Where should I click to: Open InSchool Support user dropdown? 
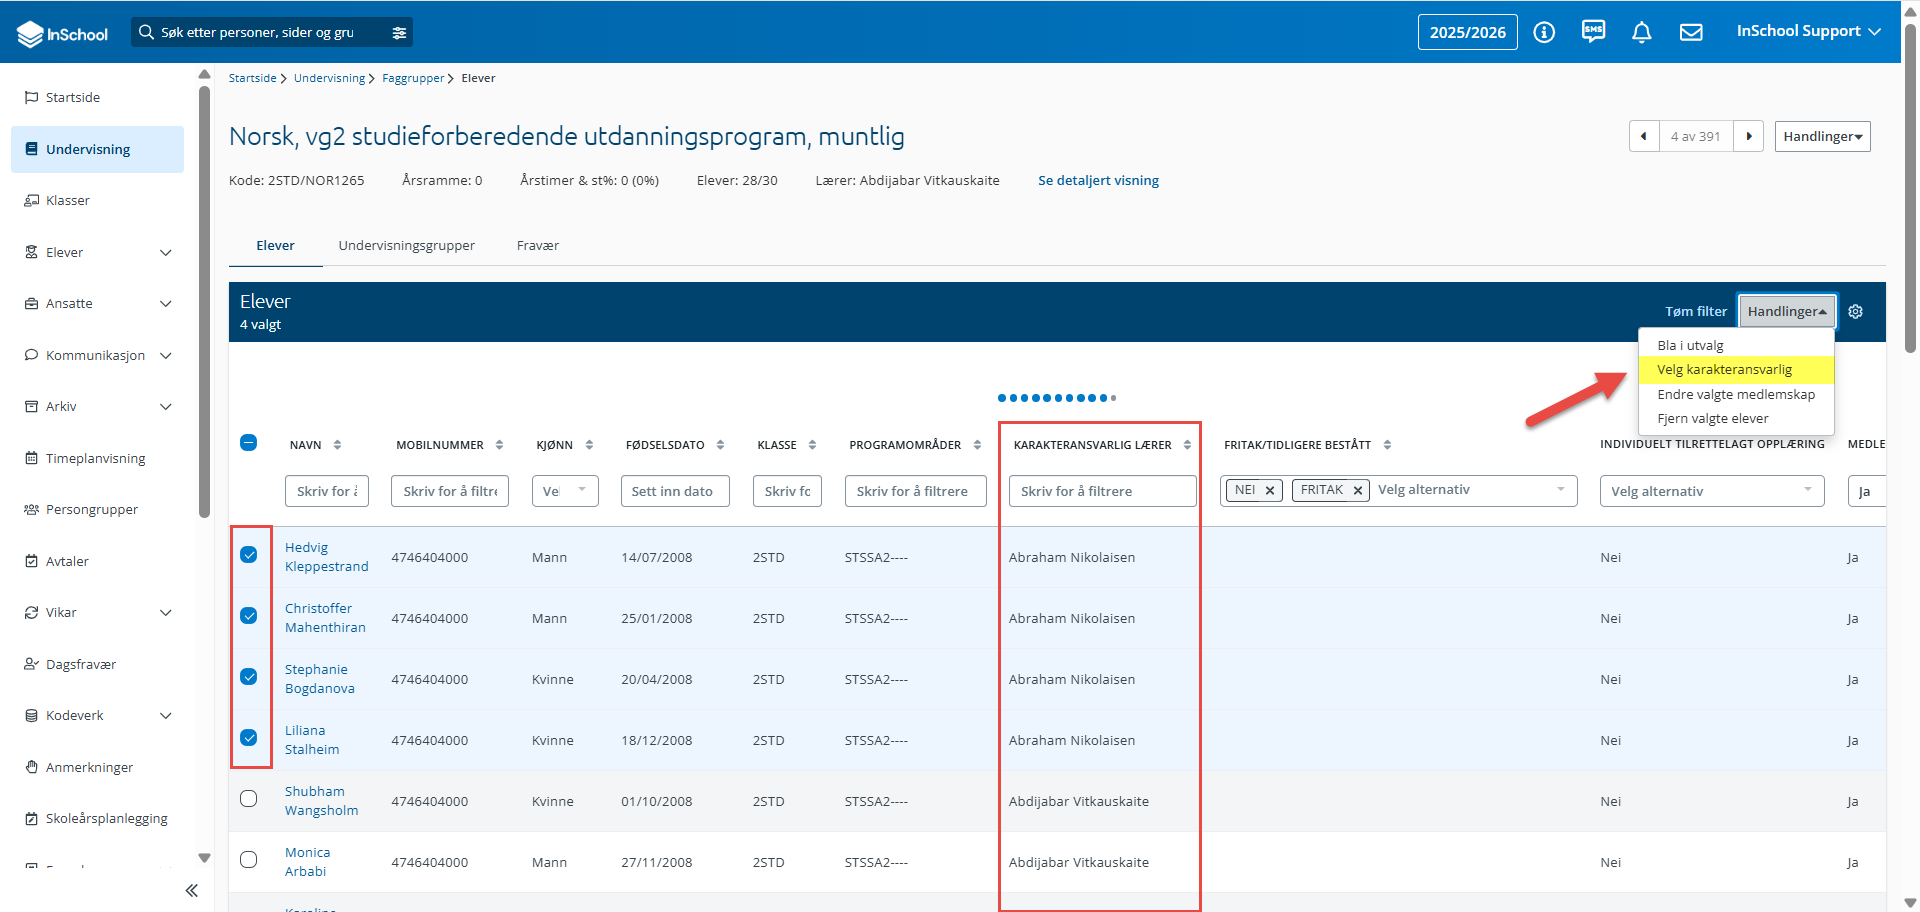(x=1809, y=32)
